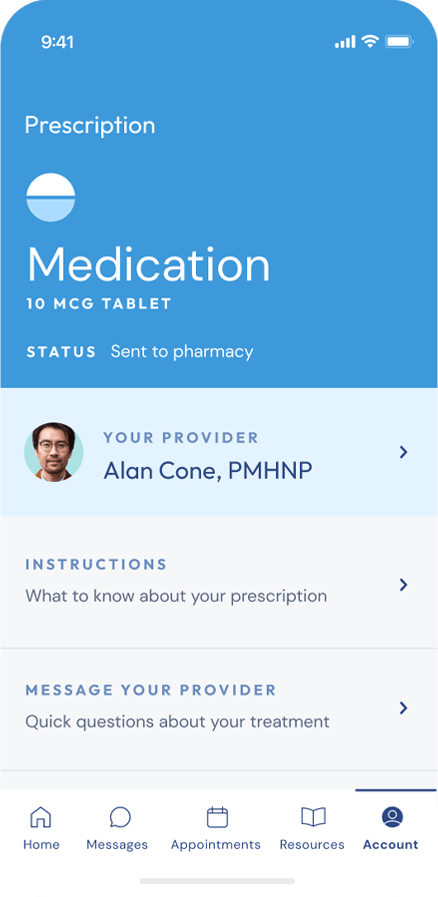Click the medication pill icon
438x897 pixels.
pyautogui.click(x=51, y=197)
